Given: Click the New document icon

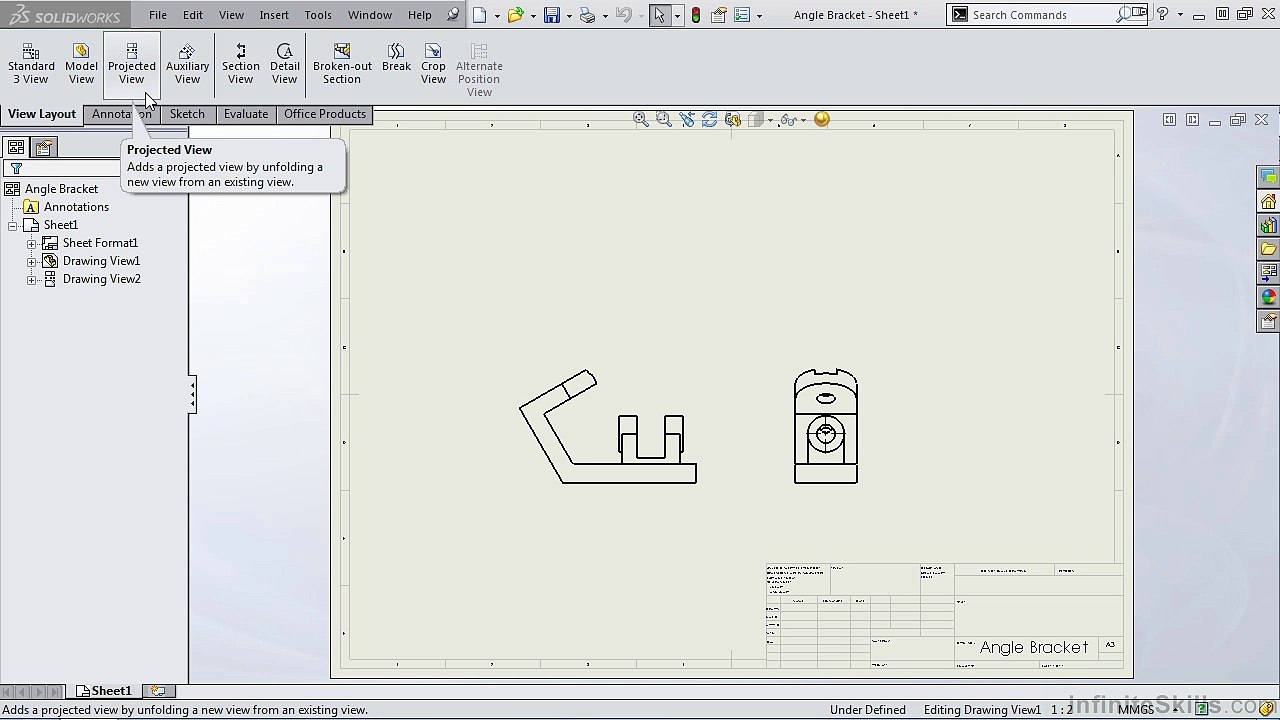Looking at the screenshot, I should tap(481, 15).
